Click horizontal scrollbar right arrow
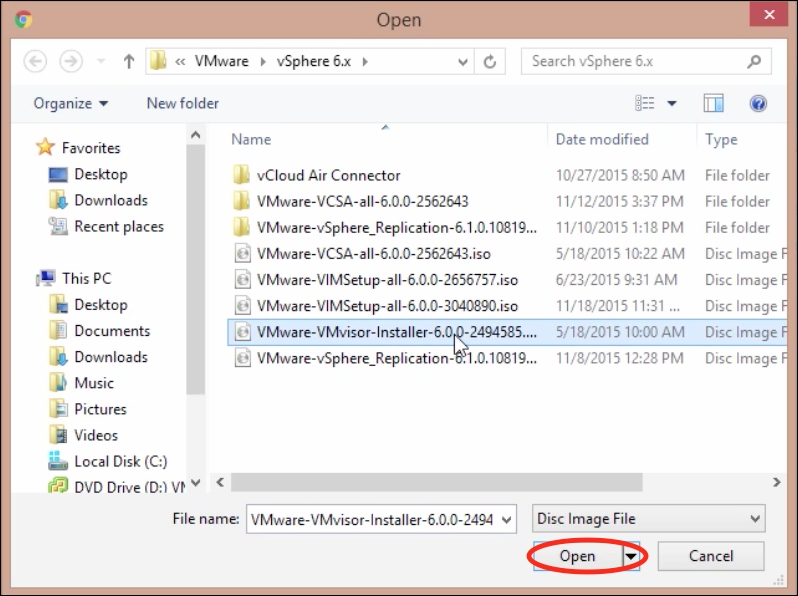798x596 pixels. point(777,482)
